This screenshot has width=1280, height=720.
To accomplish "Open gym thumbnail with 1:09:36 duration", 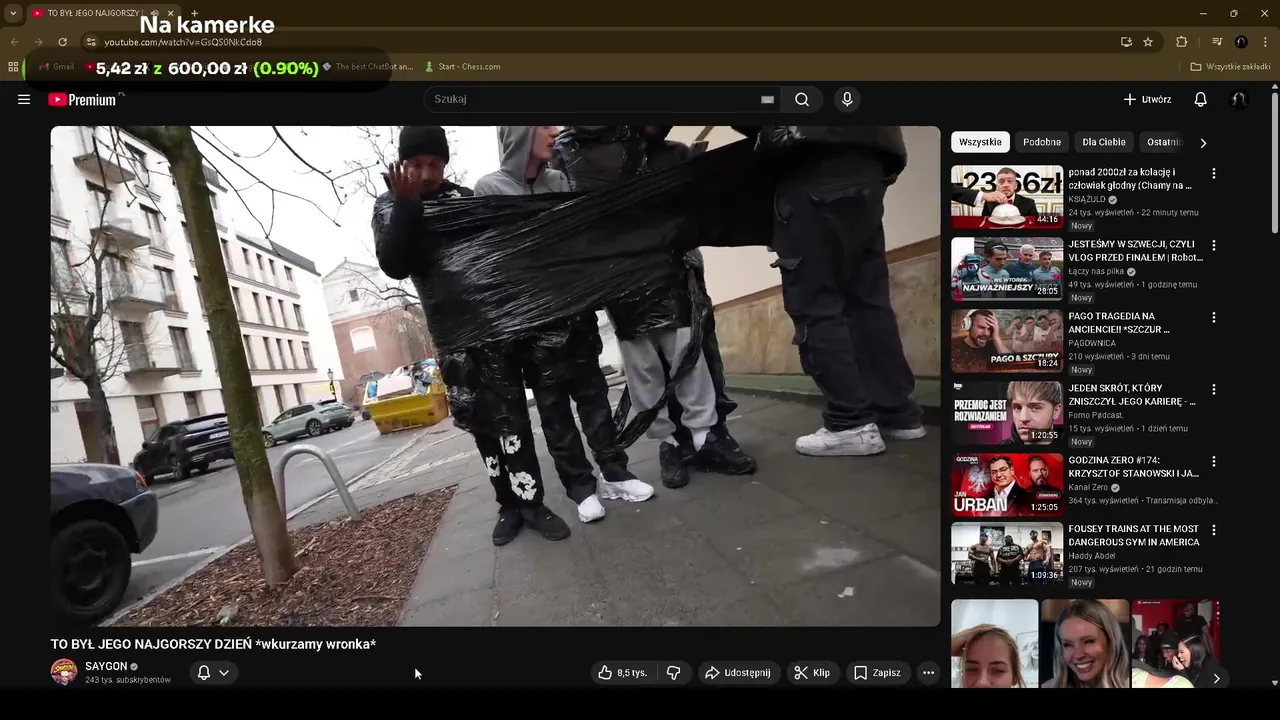I will pos(1007,554).
